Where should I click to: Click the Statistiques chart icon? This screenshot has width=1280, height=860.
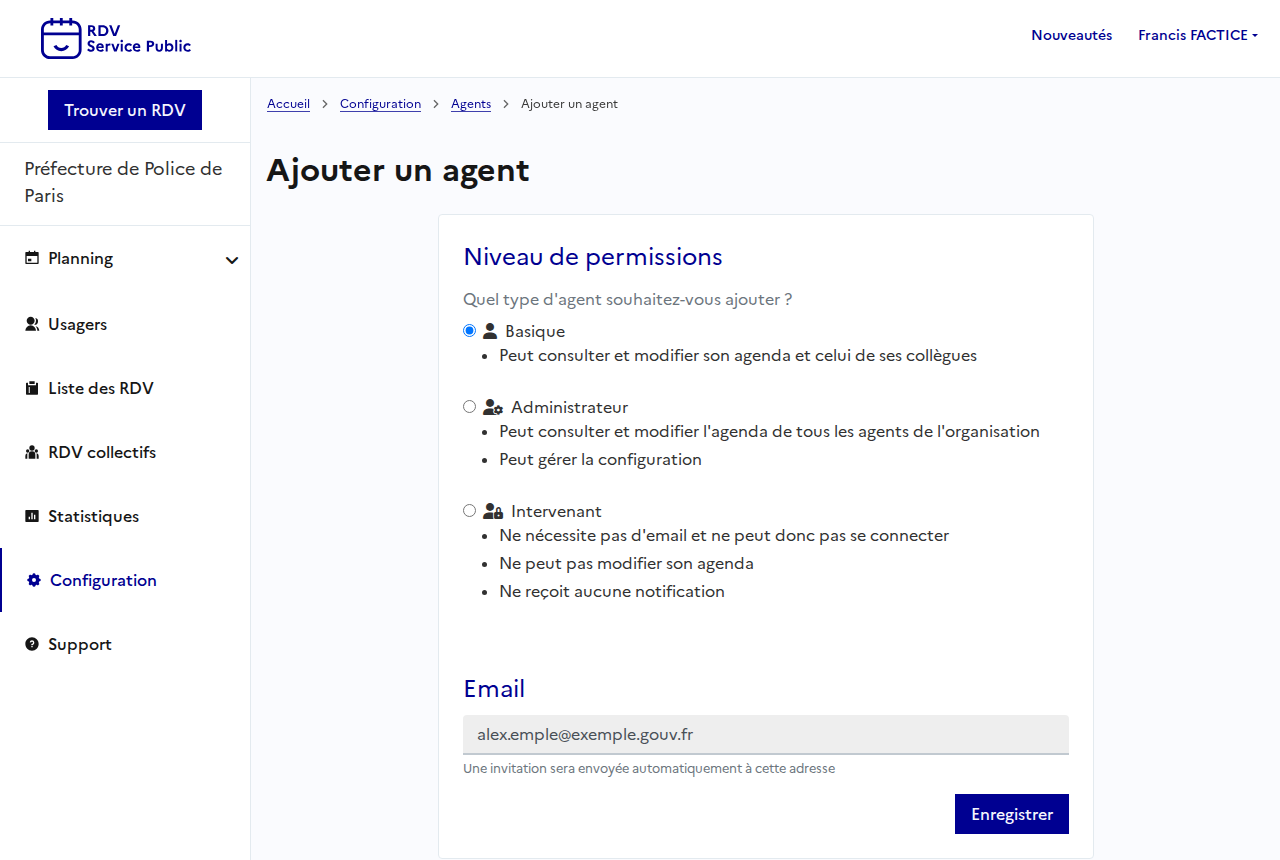click(32, 516)
